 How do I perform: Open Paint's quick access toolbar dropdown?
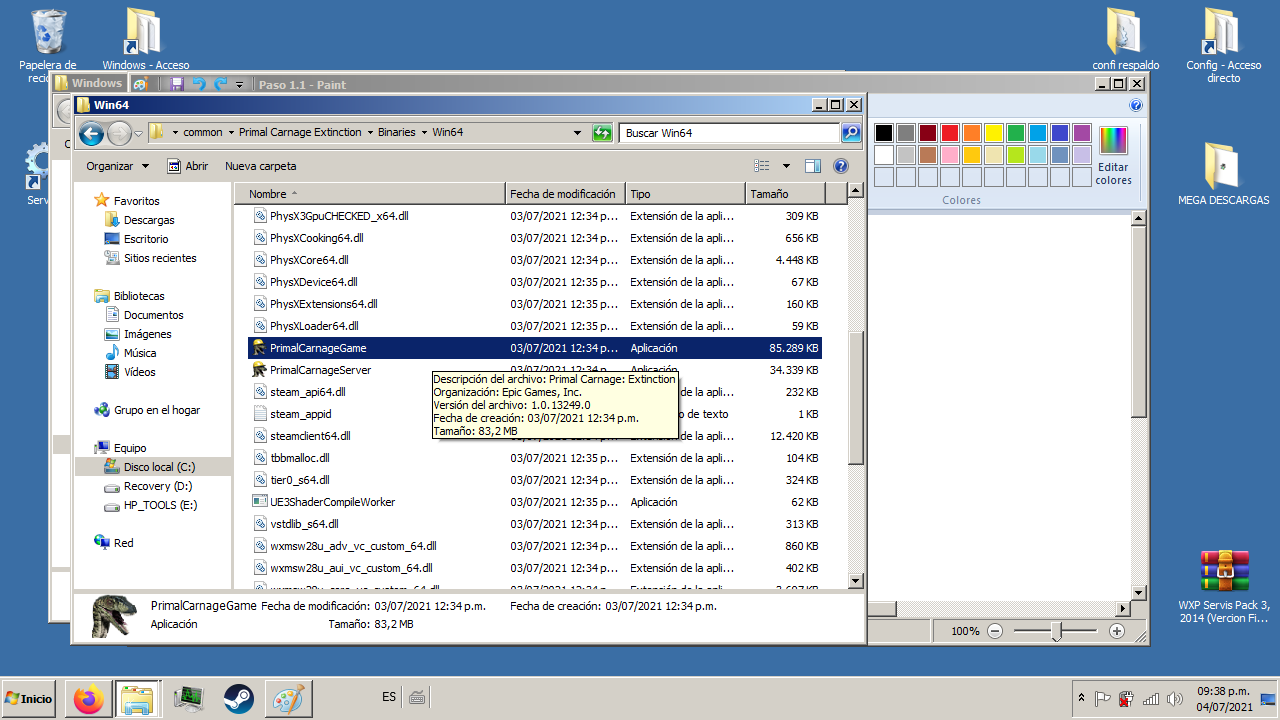coord(240,85)
